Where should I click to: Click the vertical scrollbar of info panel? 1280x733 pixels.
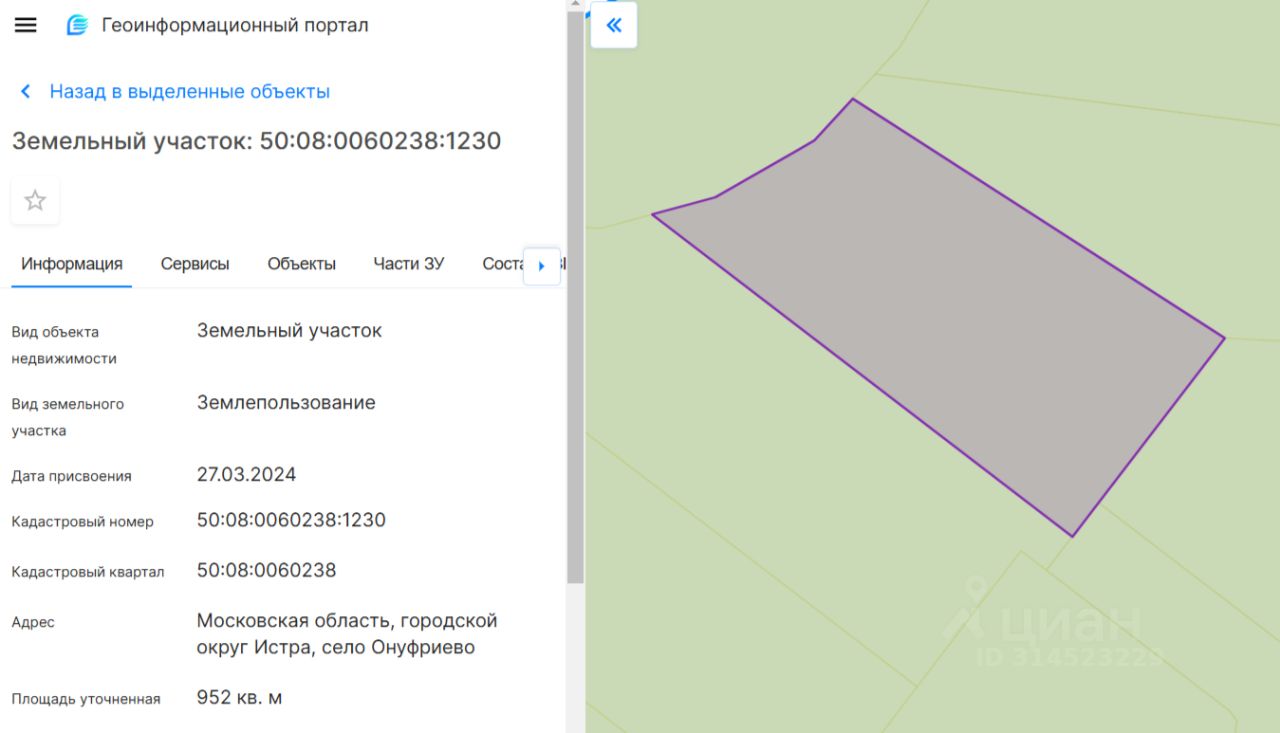575,298
